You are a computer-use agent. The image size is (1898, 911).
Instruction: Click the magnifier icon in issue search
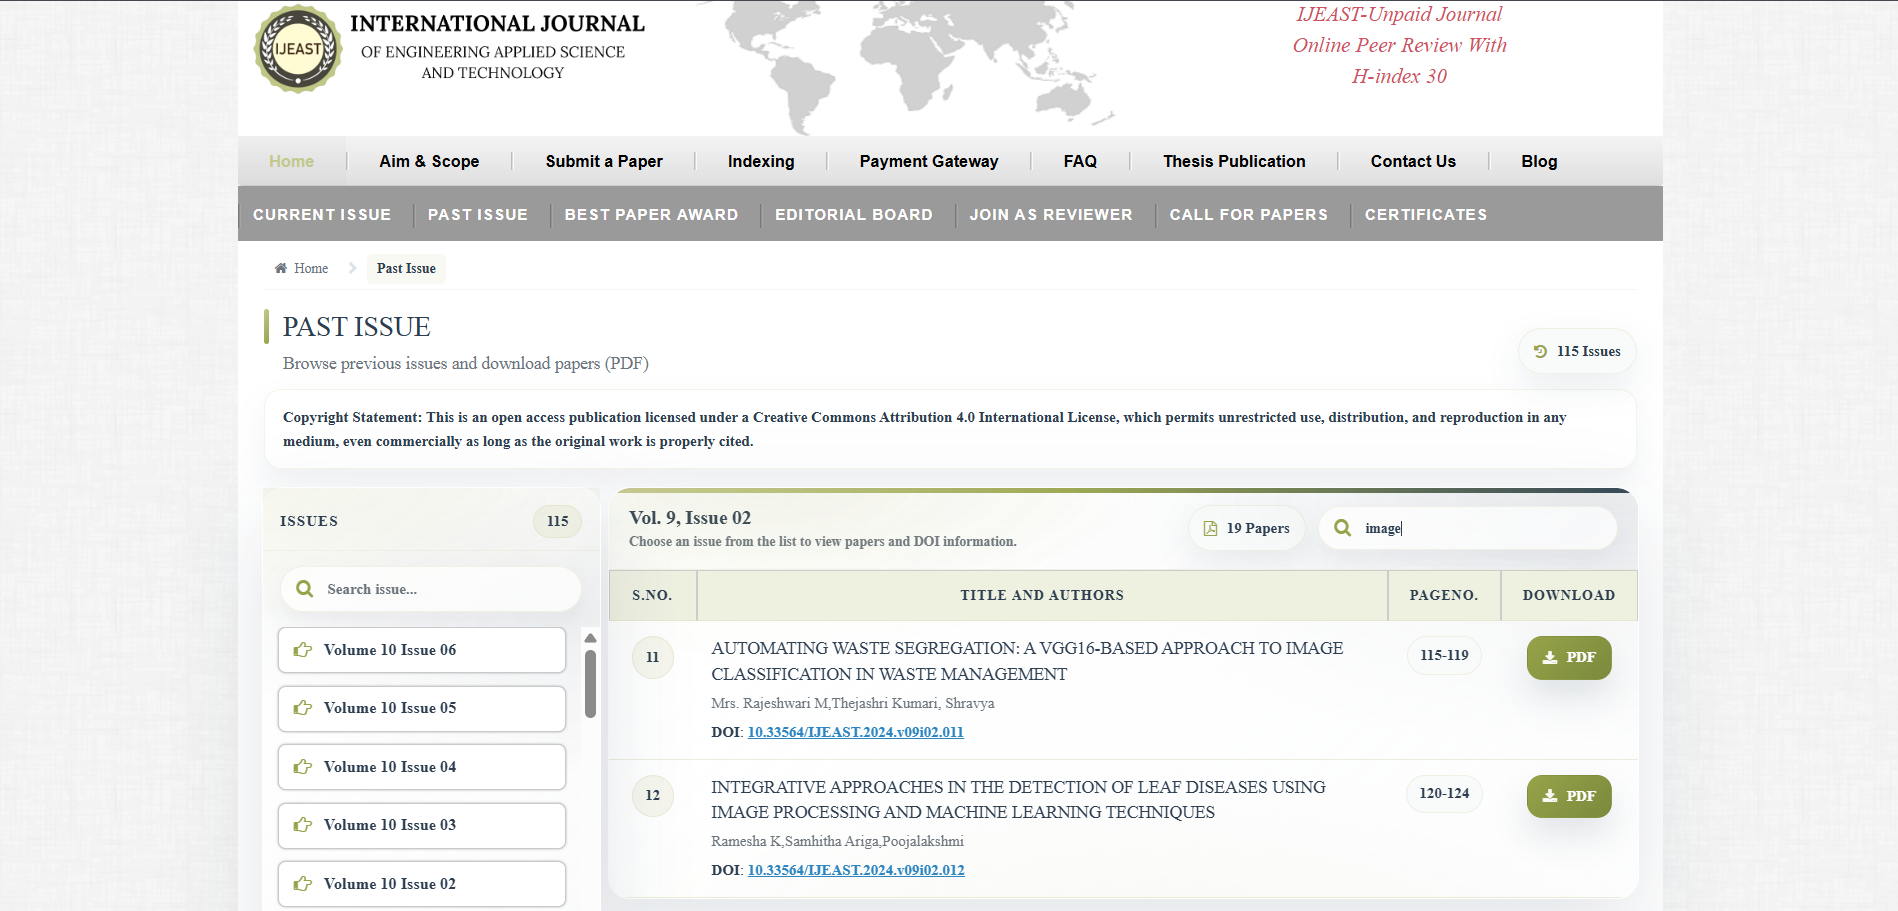click(305, 589)
